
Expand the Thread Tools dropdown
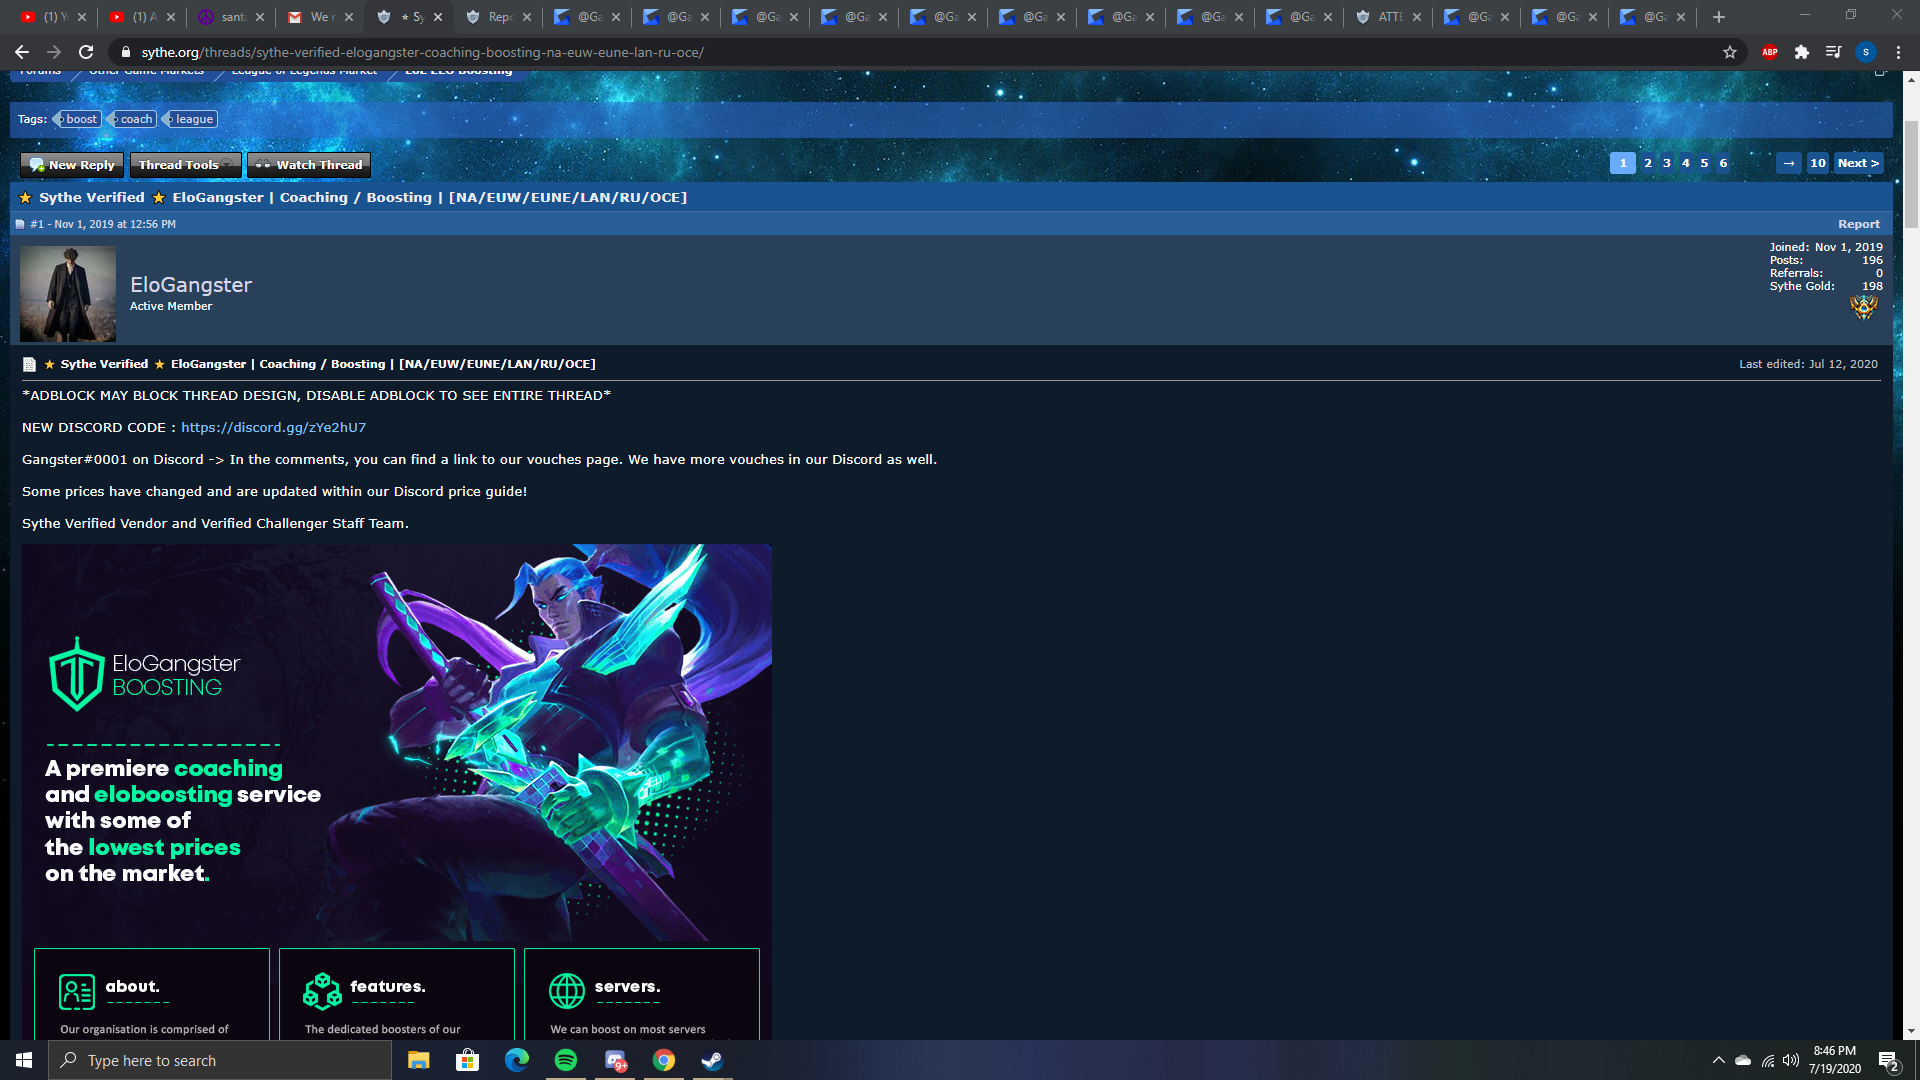click(x=185, y=165)
